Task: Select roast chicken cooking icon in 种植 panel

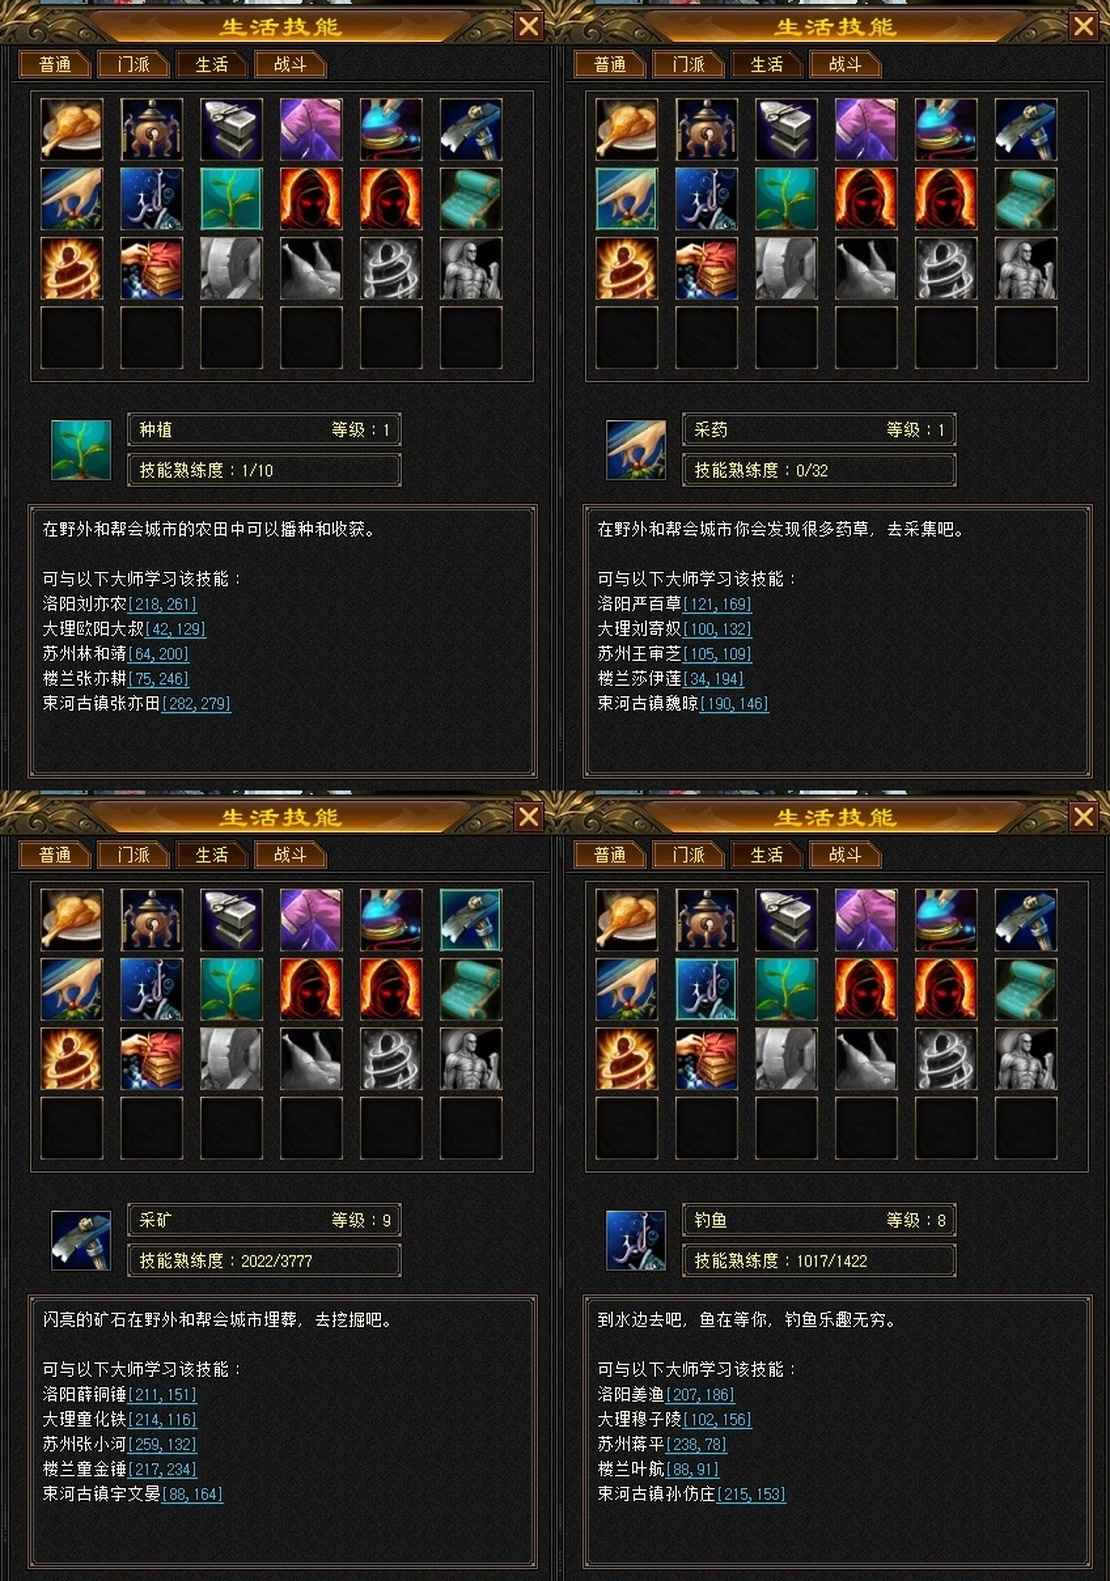Action: [72, 129]
